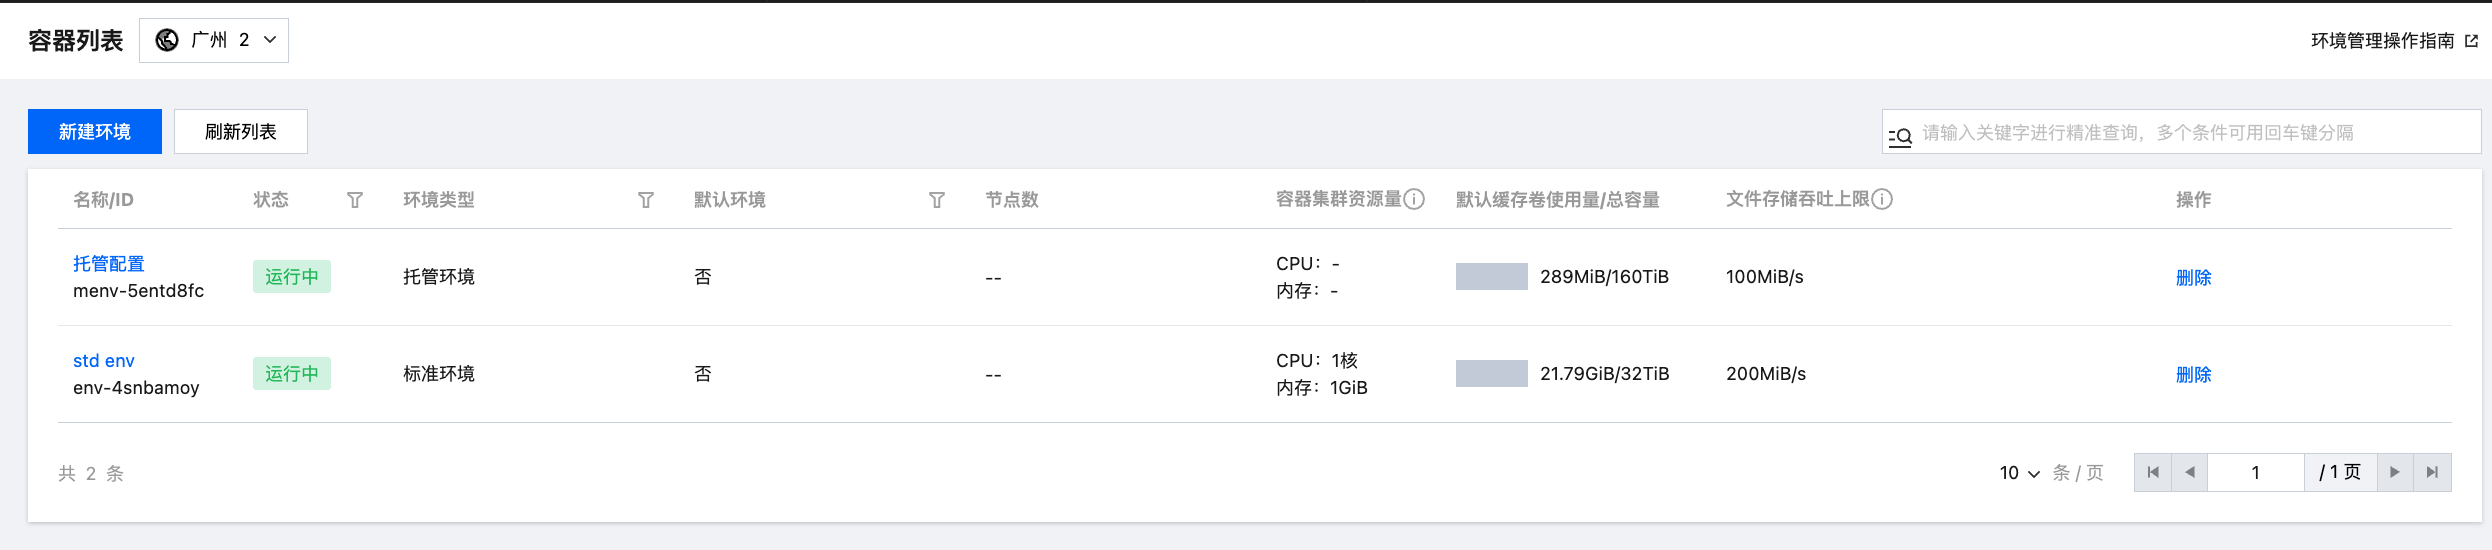Go to the previous page
The height and width of the screenshot is (550, 2492).
2190,472
